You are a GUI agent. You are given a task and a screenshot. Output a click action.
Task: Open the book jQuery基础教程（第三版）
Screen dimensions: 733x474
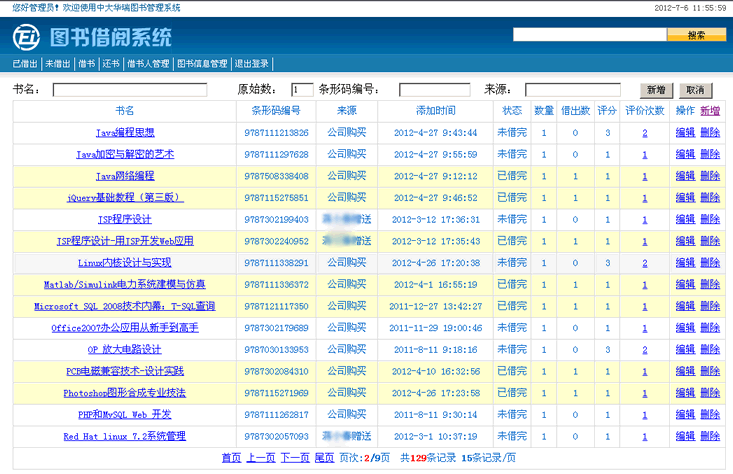tap(125, 198)
